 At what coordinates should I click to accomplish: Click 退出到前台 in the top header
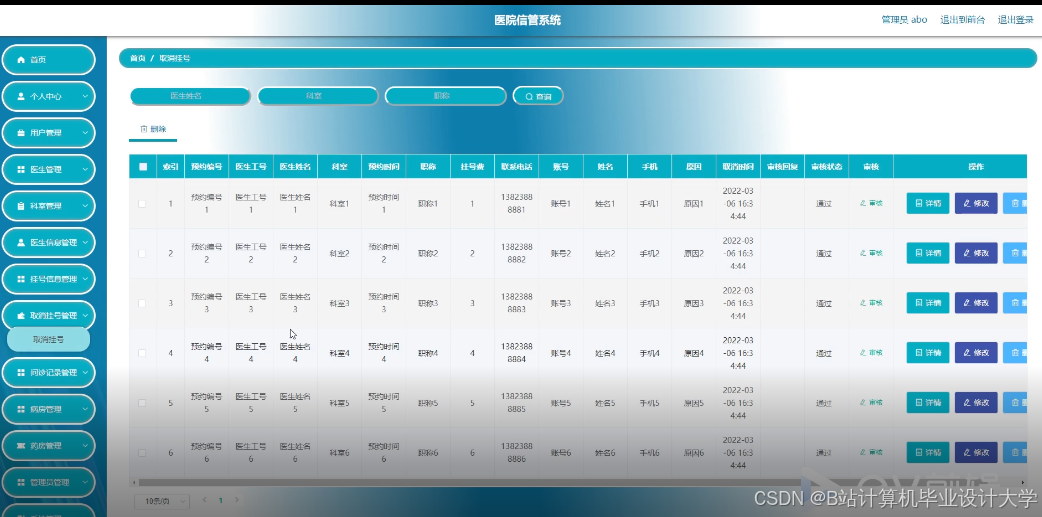point(962,20)
